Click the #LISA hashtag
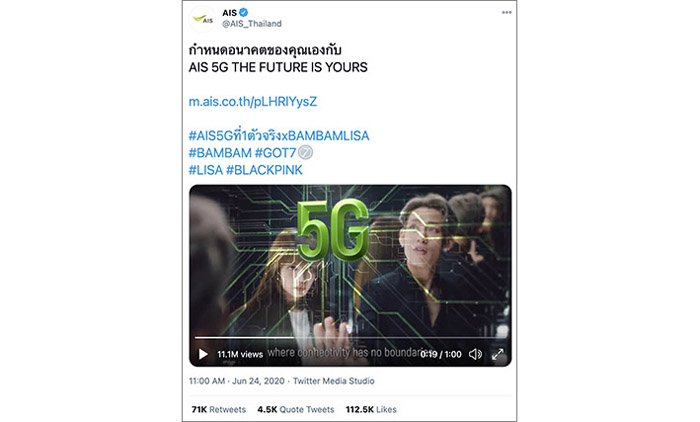This screenshot has width=700, height=422. tap(205, 170)
